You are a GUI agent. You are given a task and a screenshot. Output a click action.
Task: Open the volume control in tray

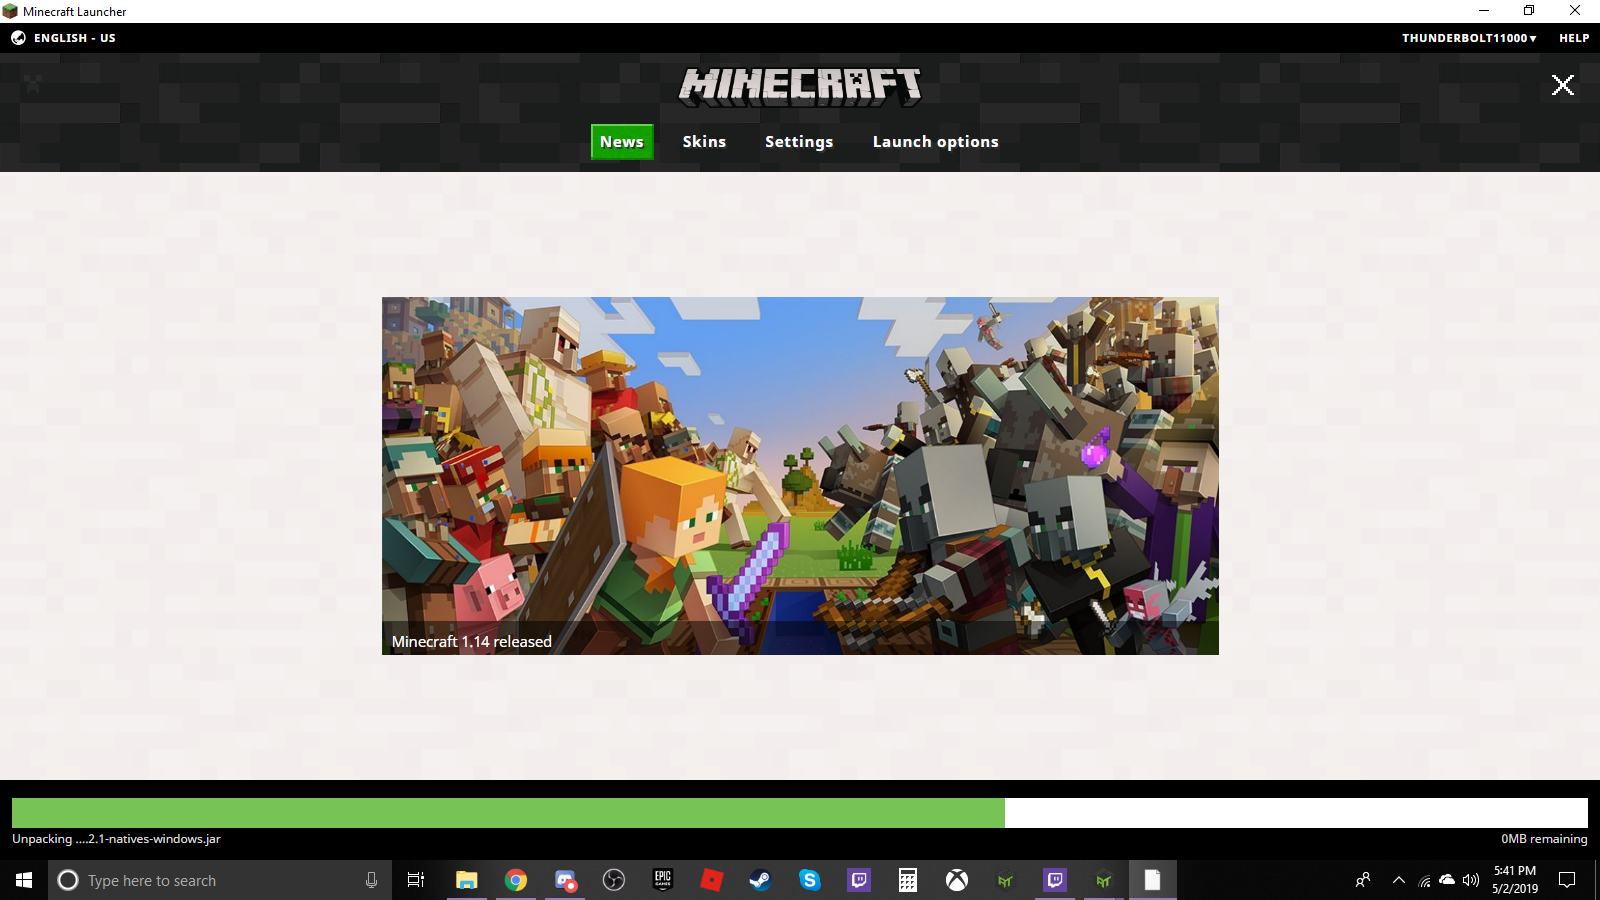[x=1470, y=880]
